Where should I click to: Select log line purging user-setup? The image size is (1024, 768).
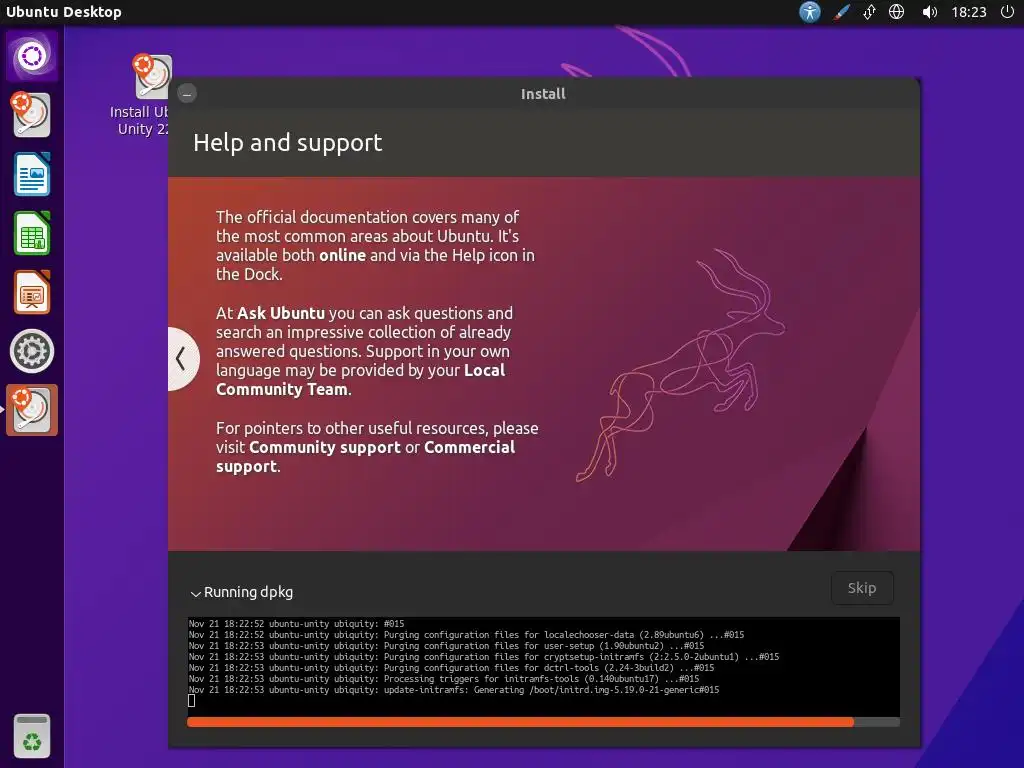pyautogui.click(x=446, y=646)
